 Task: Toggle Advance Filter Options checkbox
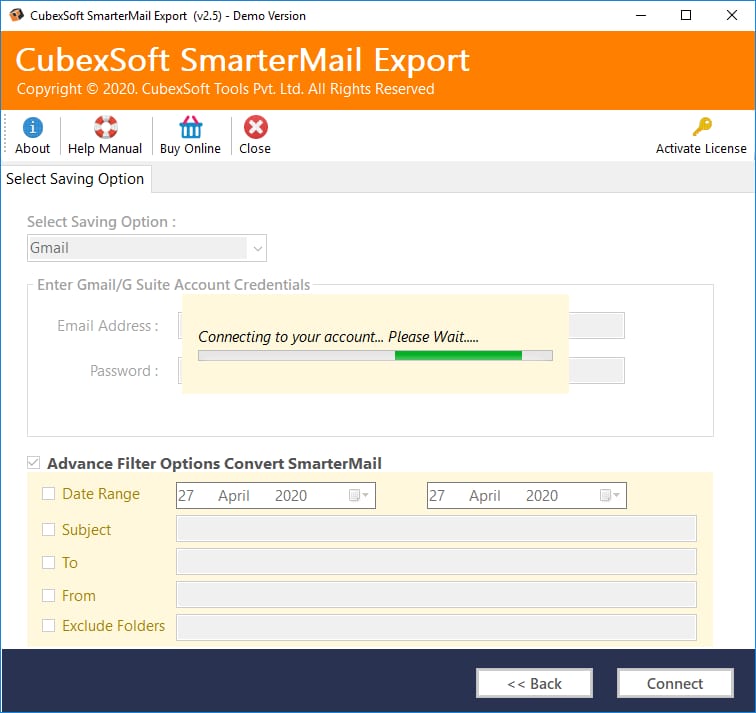tap(33, 463)
